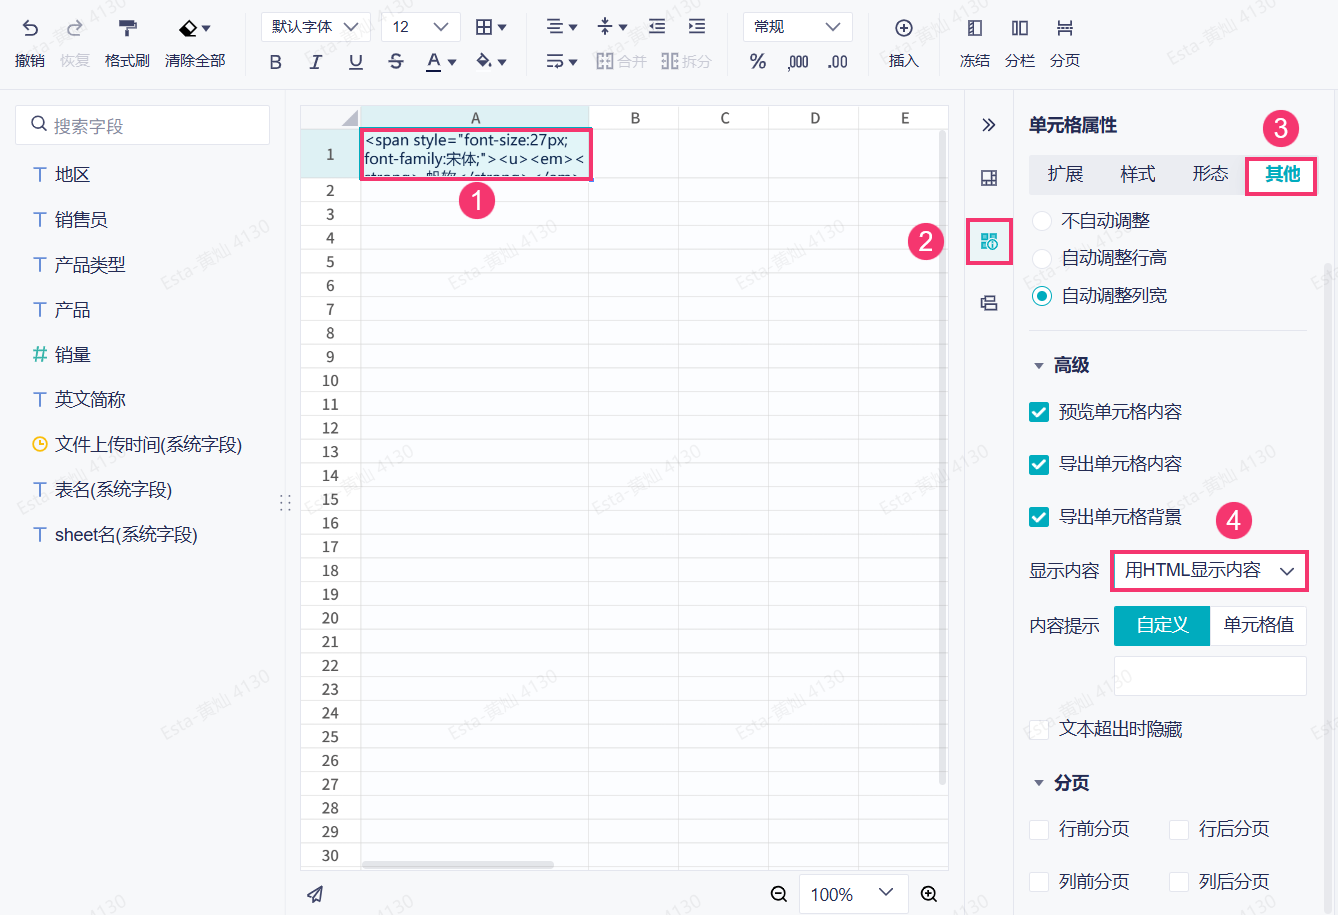Click the decrease indent icon
Image resolution: width=1338 pixels, height=915 pixels.
click(657, 27)
